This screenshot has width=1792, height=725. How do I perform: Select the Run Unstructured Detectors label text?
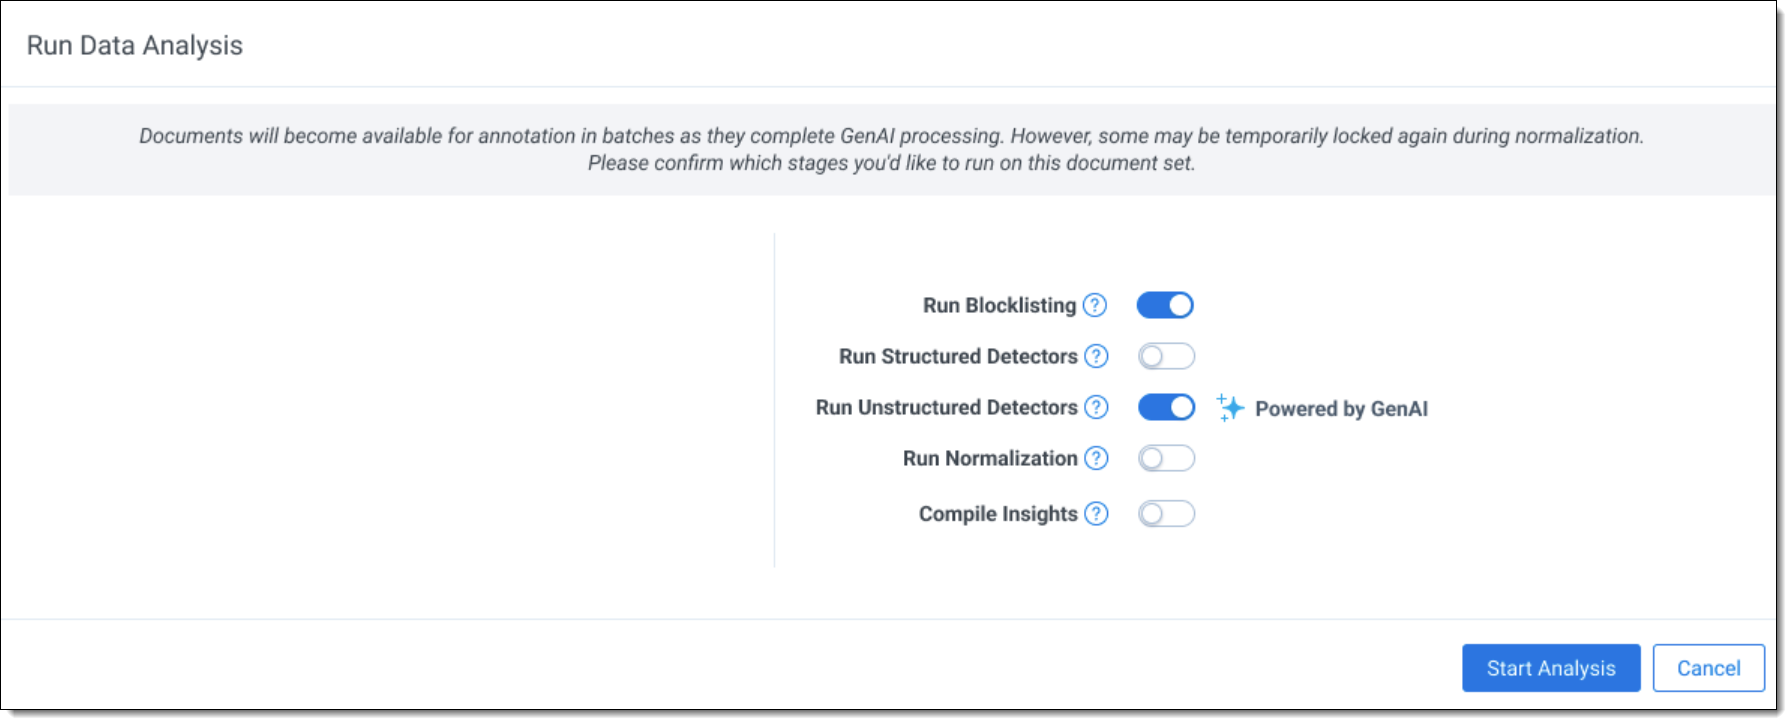pos(946,408)
